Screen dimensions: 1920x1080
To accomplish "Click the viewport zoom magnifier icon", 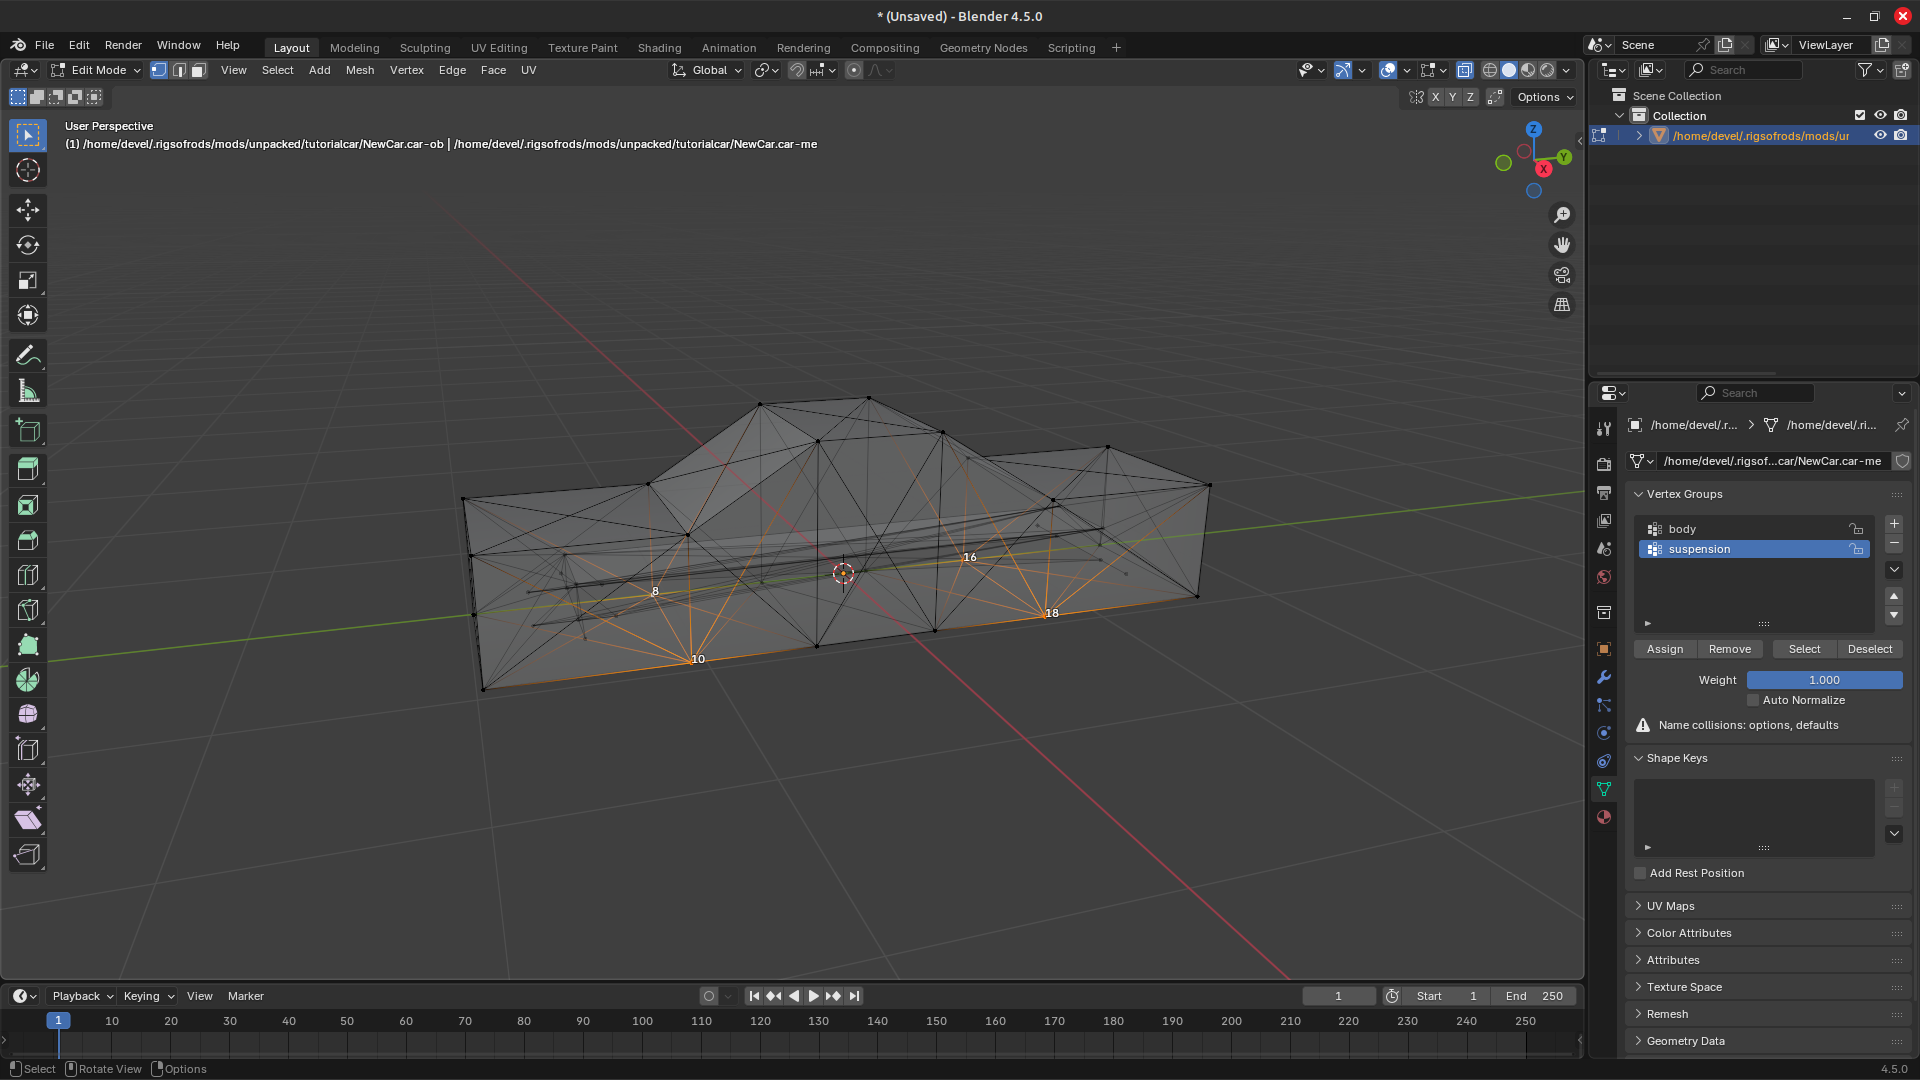I will point(1562,215).
